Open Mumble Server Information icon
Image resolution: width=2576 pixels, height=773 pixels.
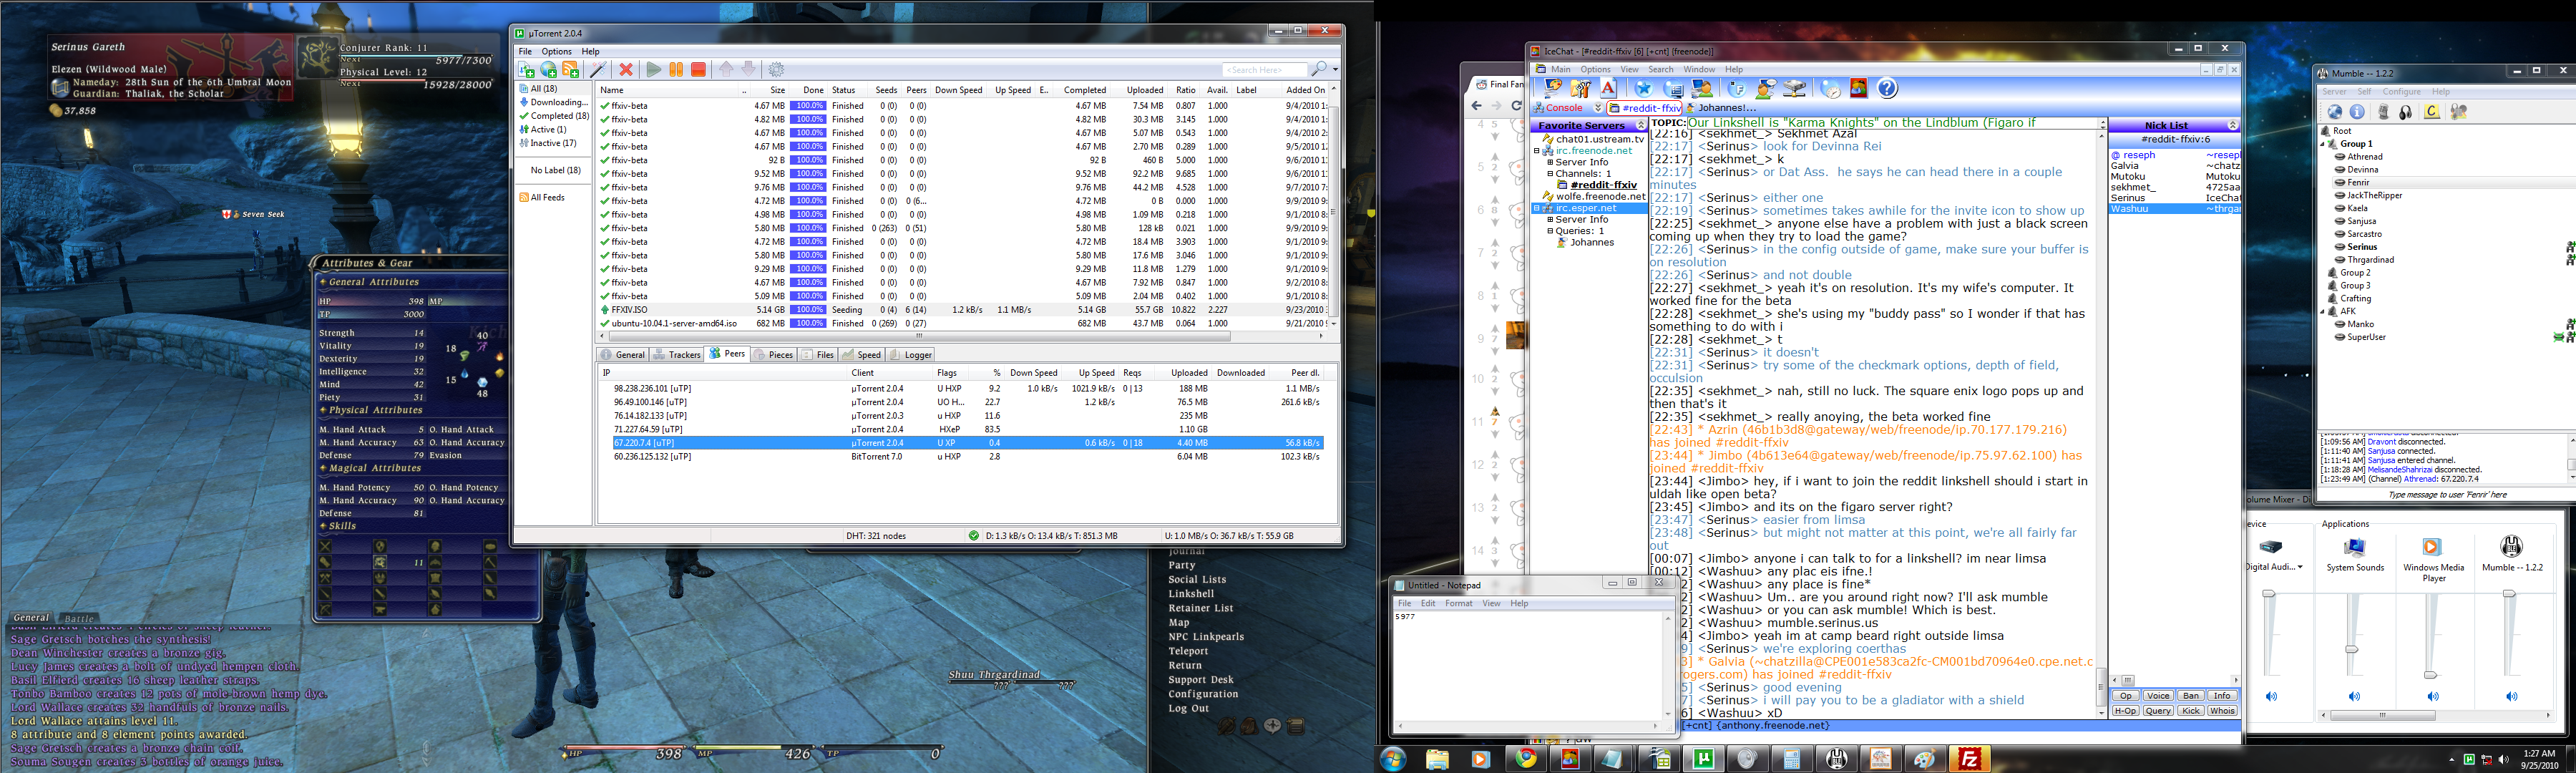(x=2357, y=112)
